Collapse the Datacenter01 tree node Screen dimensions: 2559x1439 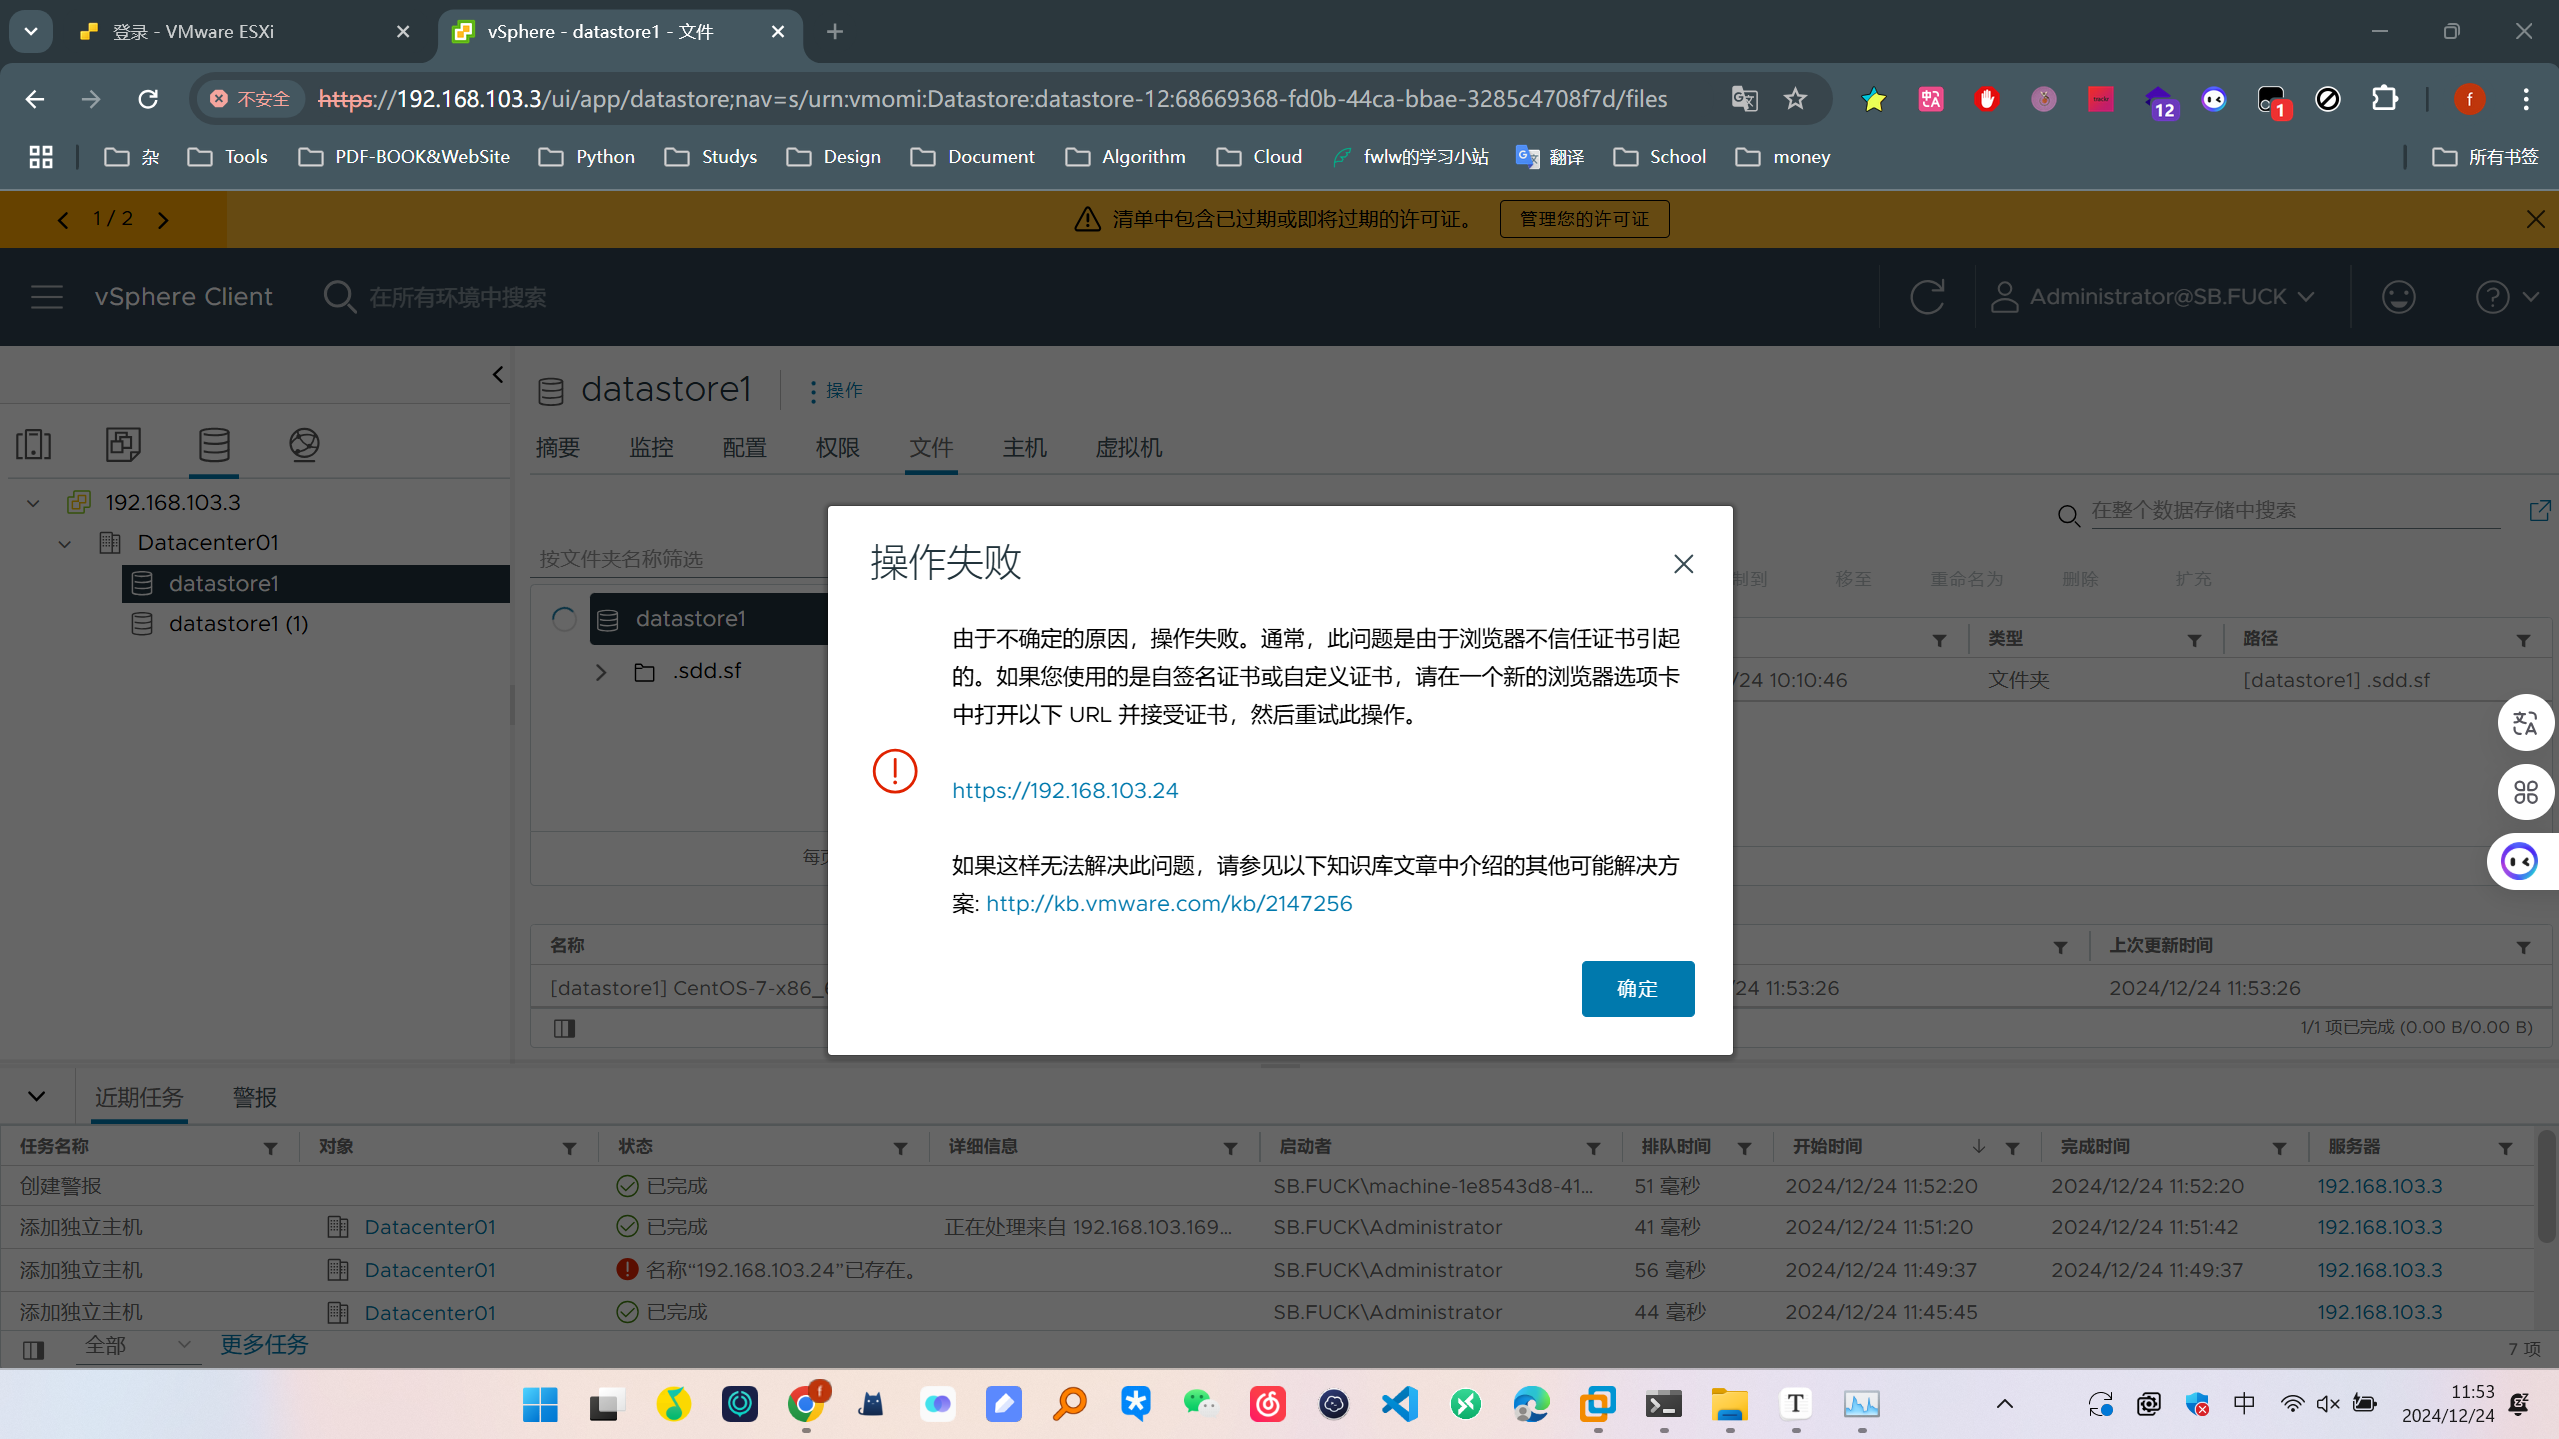tap(65, 543)
